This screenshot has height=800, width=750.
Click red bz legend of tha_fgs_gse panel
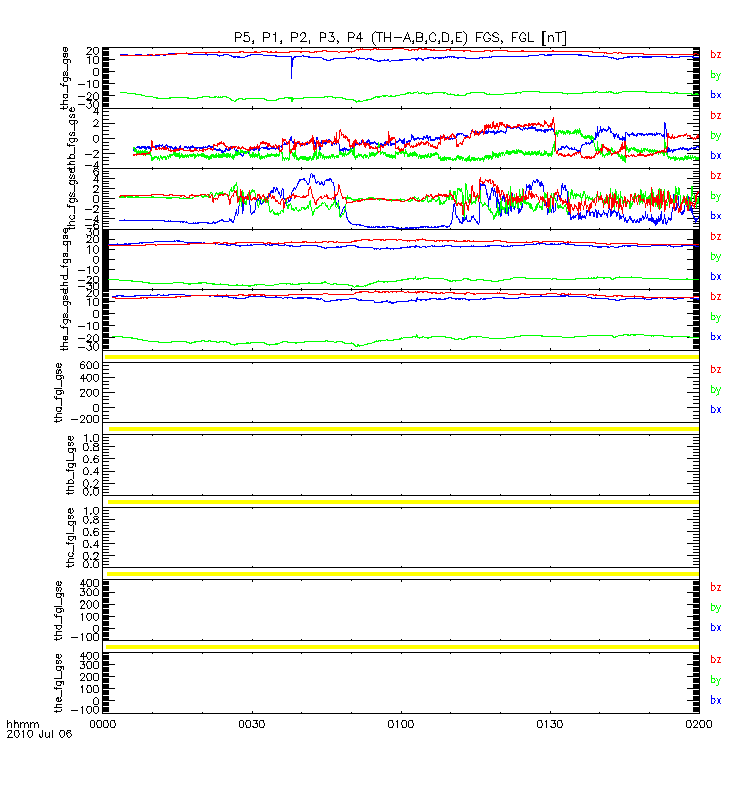(716, 55)
